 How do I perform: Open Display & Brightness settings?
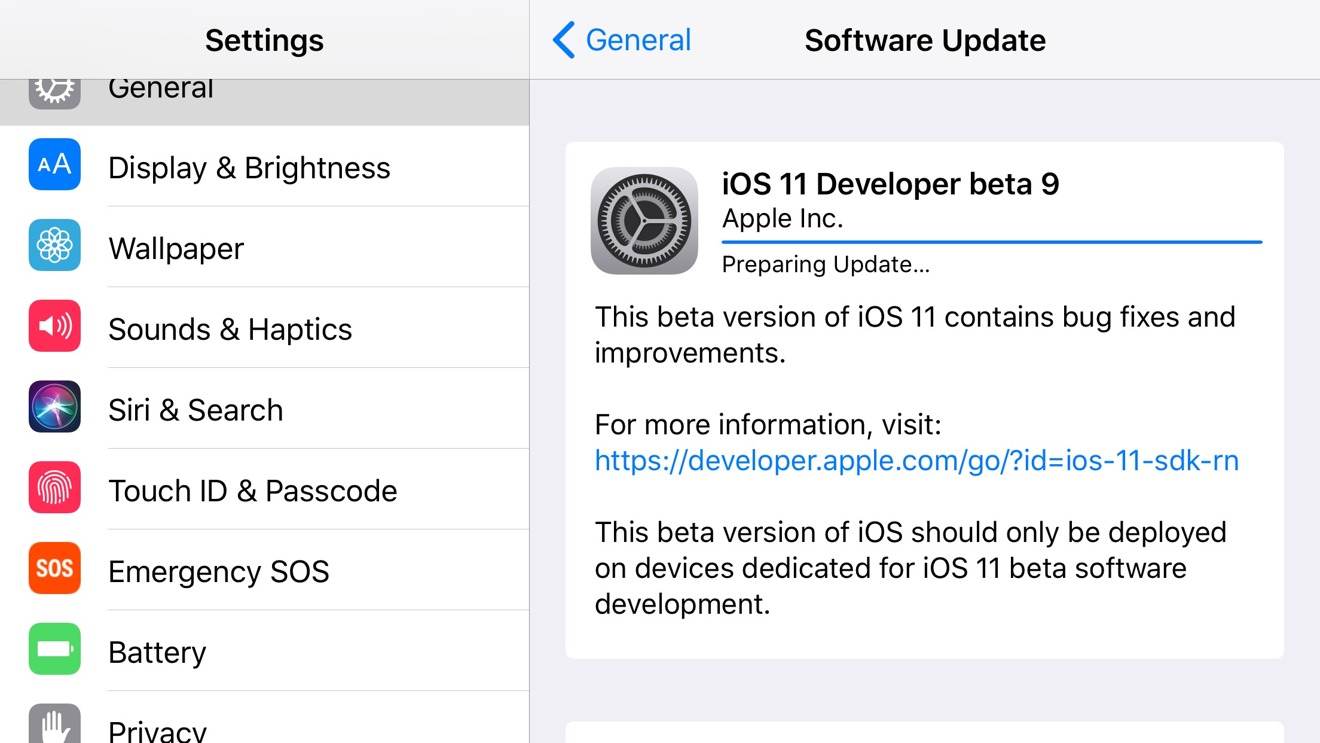click(264, 166)
